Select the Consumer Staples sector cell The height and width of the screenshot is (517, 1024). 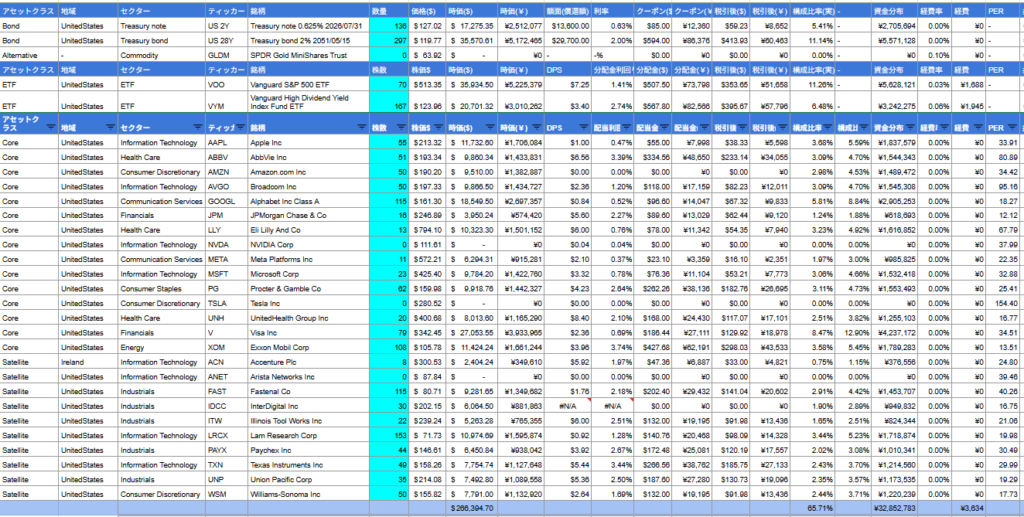(161, 289)
